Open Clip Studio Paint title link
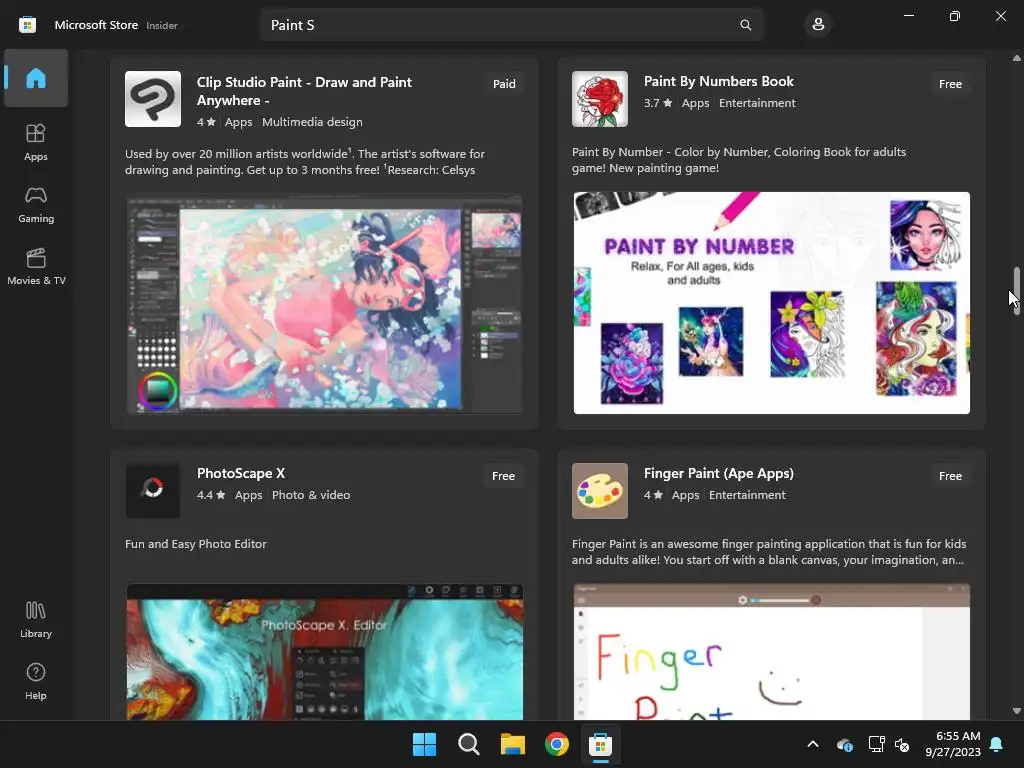This screenshot has height=768, width=1024. [304, 91]
